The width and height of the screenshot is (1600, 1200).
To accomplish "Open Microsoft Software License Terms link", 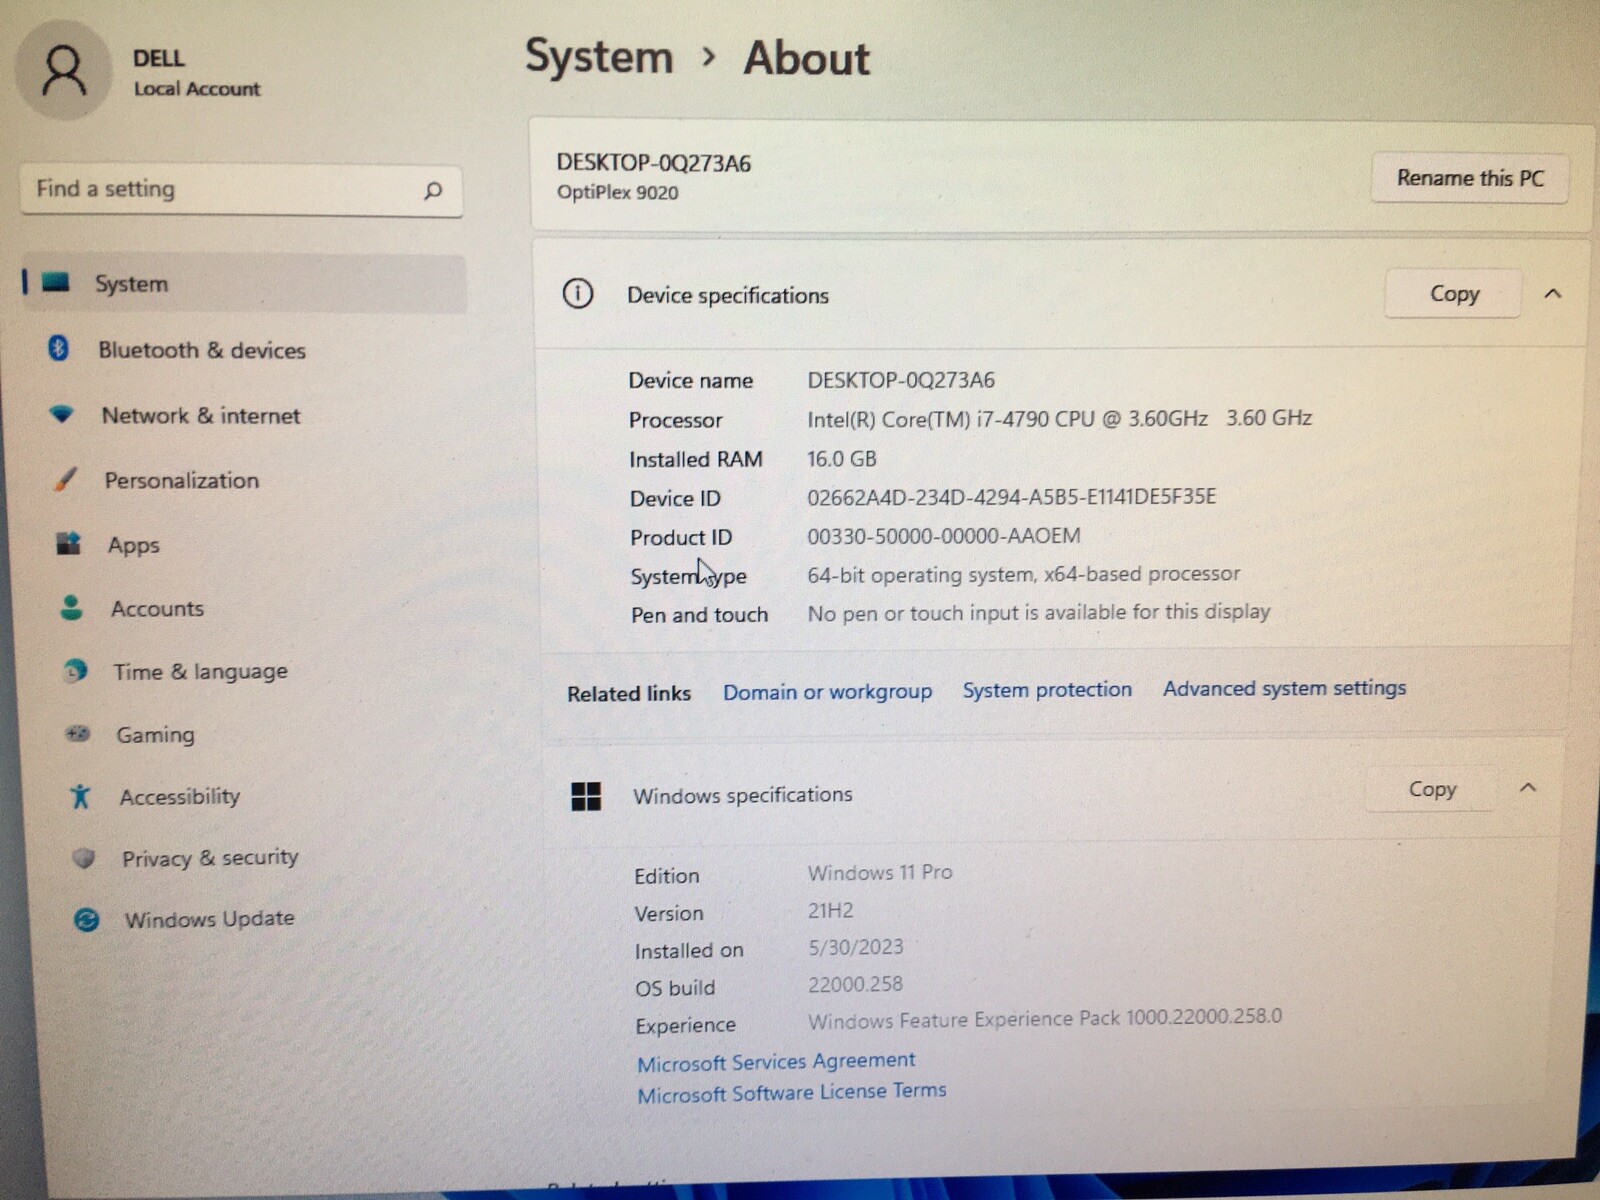I will [x=791, y=1092].
